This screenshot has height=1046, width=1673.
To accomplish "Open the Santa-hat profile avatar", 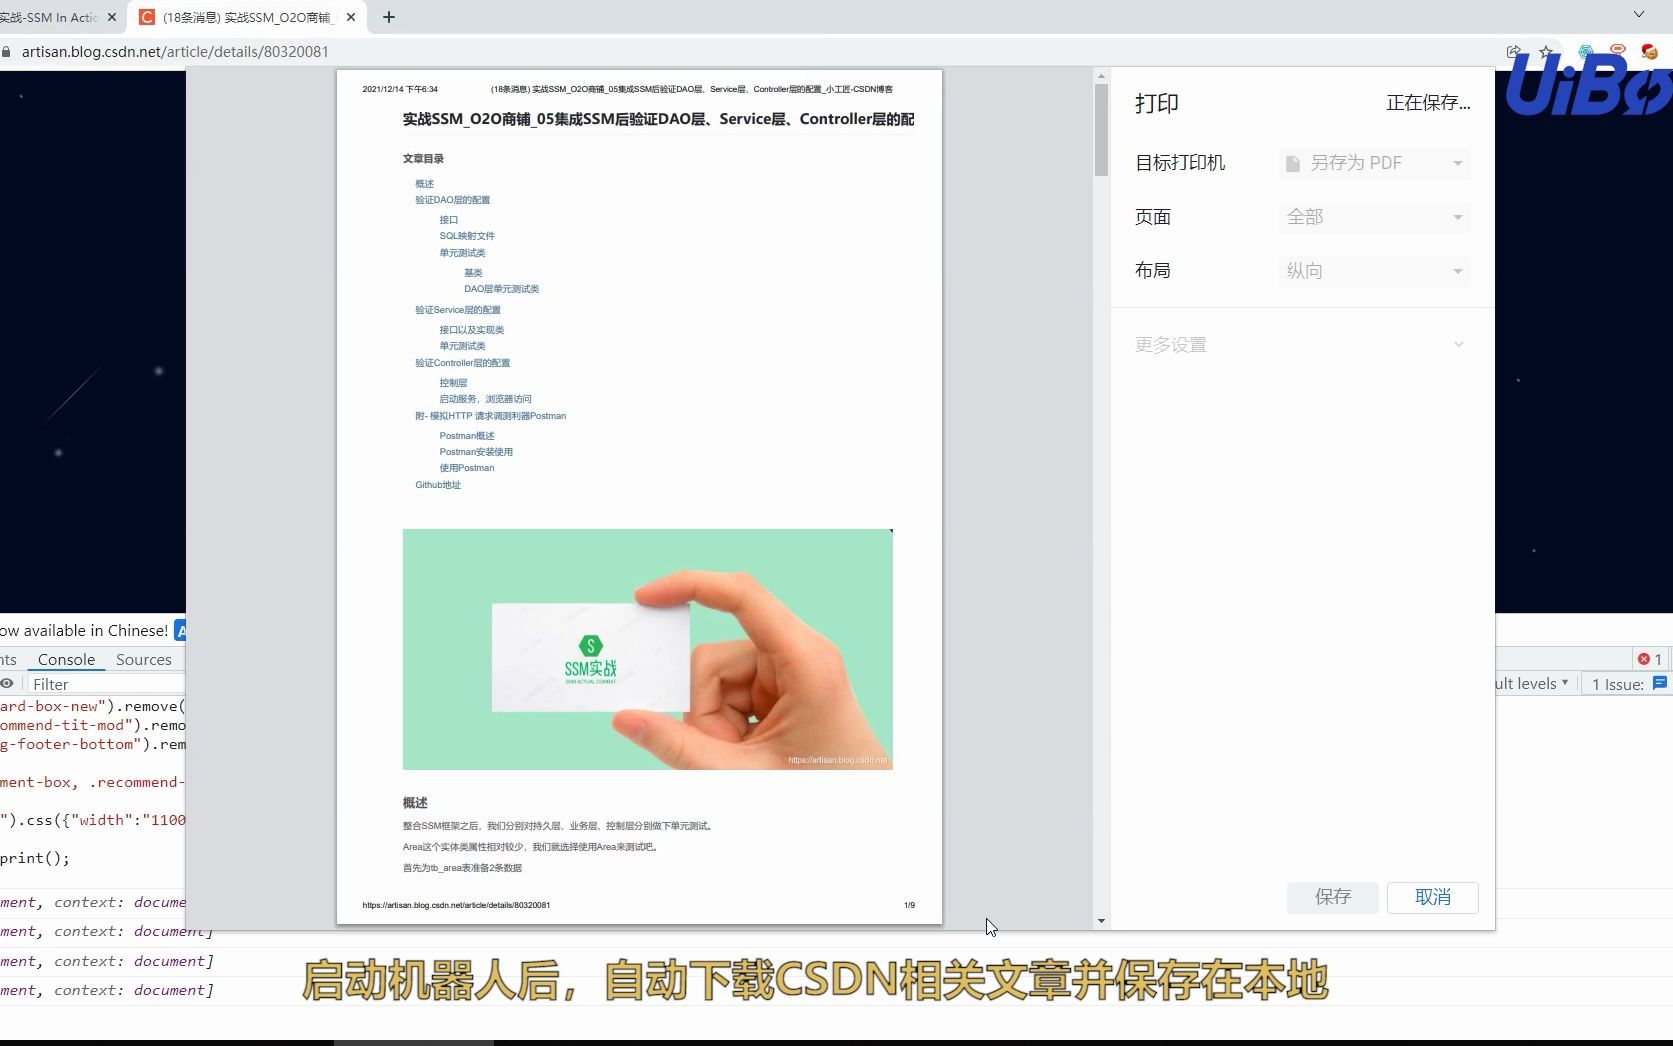I will (x=1650, y=51).
